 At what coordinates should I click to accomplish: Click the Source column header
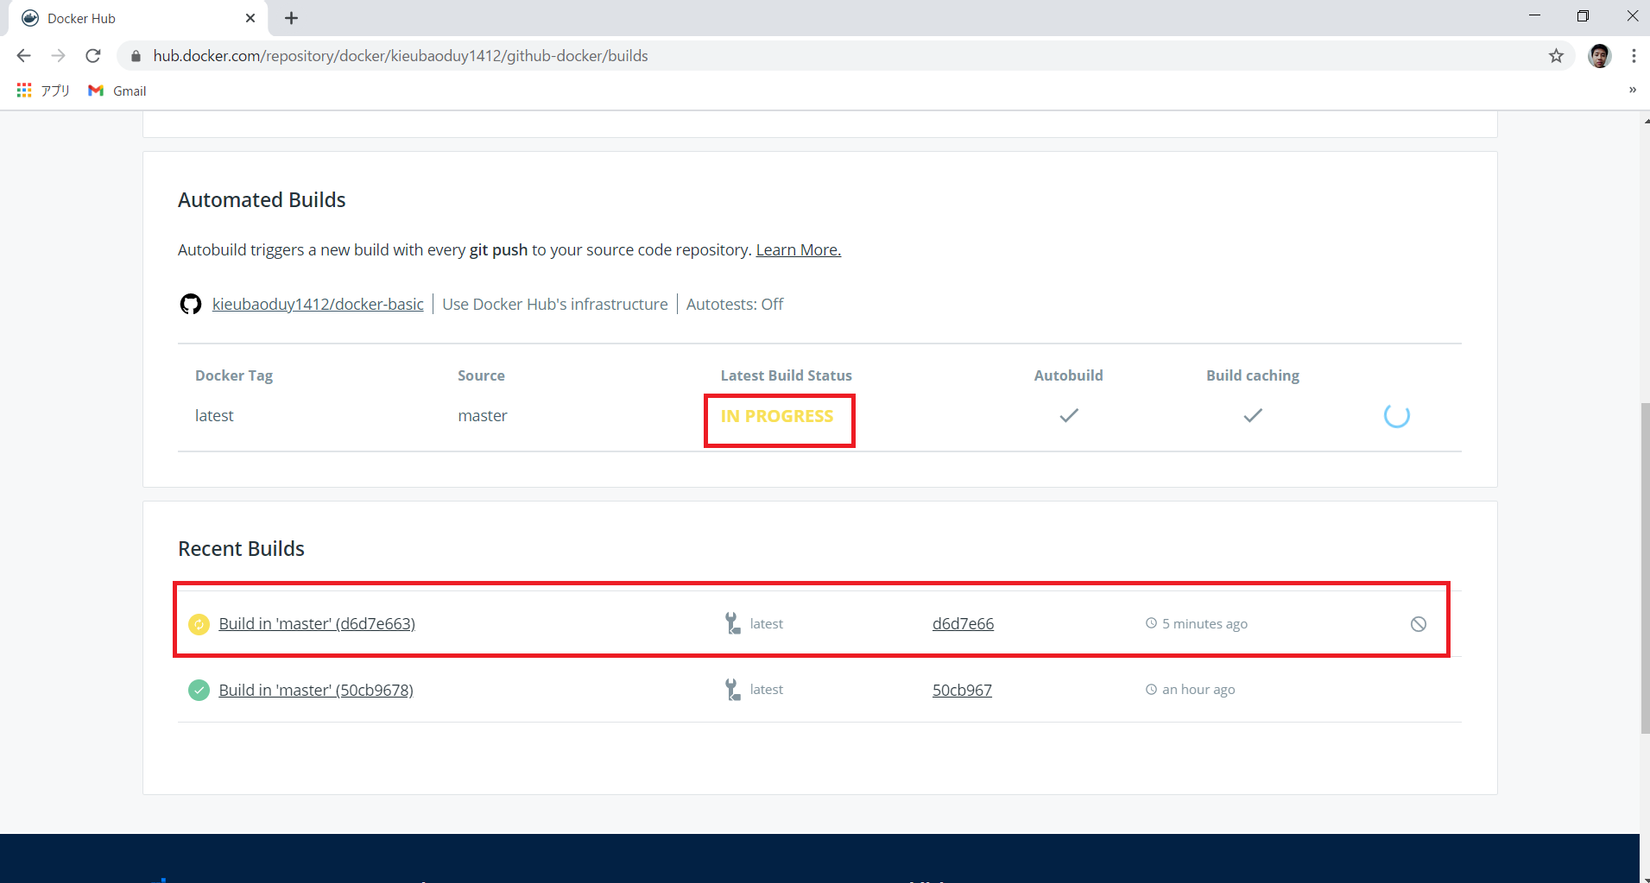[x=481, y=376]
